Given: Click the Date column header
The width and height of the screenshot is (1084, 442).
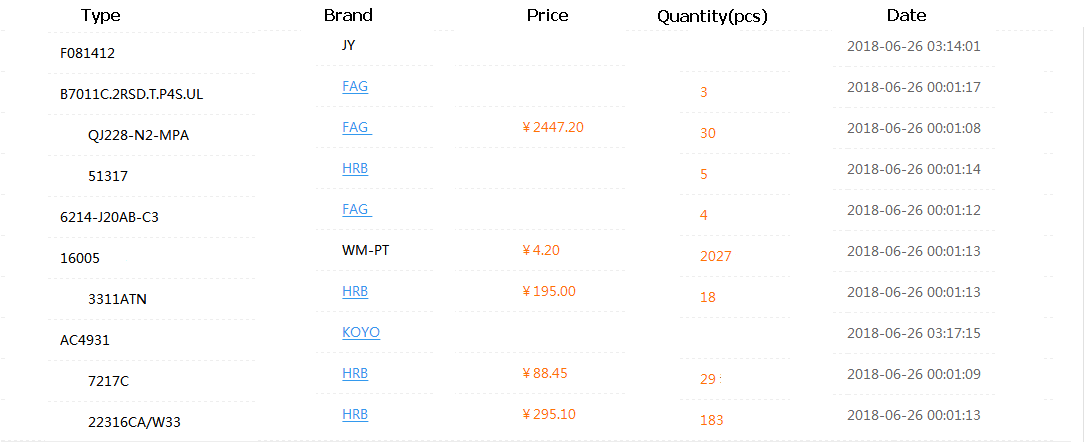Looking at the screenshot, I should [906, 15].
